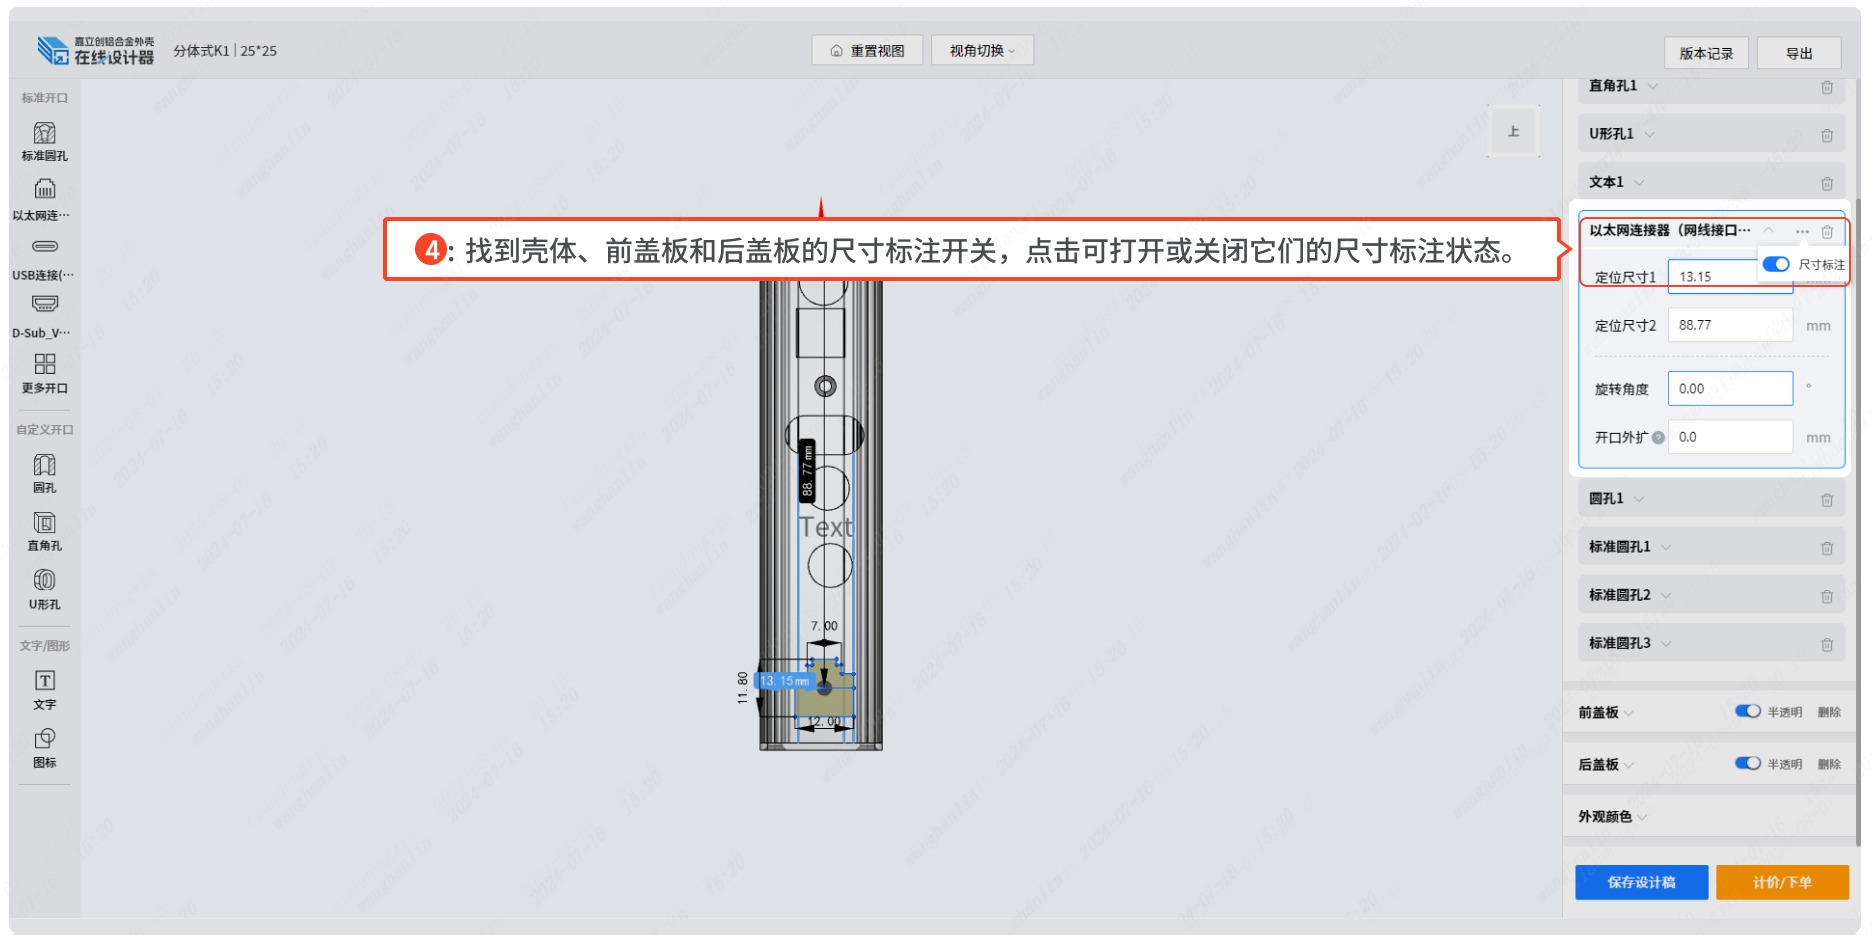Screen dimensions: 1872x935
Task: Insert text with the 文字 tool
Action: tap(45, 681)
